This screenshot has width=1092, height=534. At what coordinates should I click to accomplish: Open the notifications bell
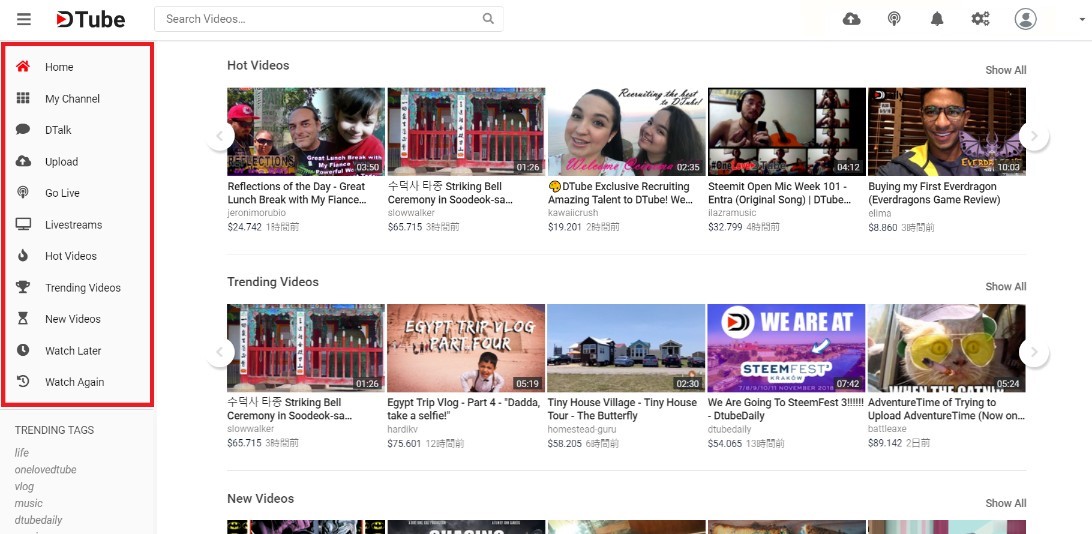point(937,19)
